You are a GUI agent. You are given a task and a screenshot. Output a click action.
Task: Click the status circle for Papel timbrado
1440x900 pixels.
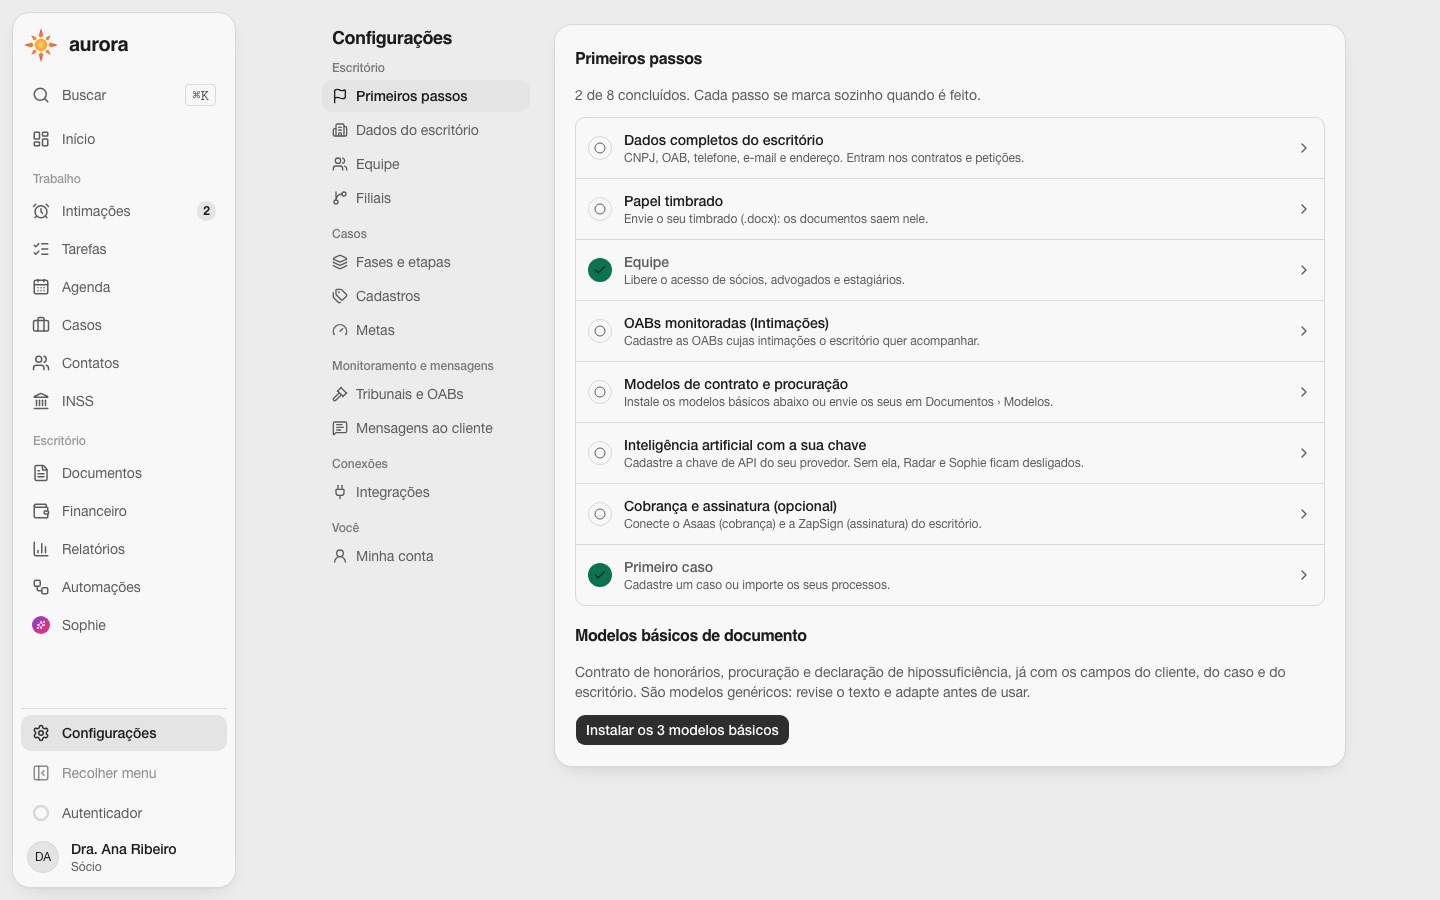coord(600,209)
